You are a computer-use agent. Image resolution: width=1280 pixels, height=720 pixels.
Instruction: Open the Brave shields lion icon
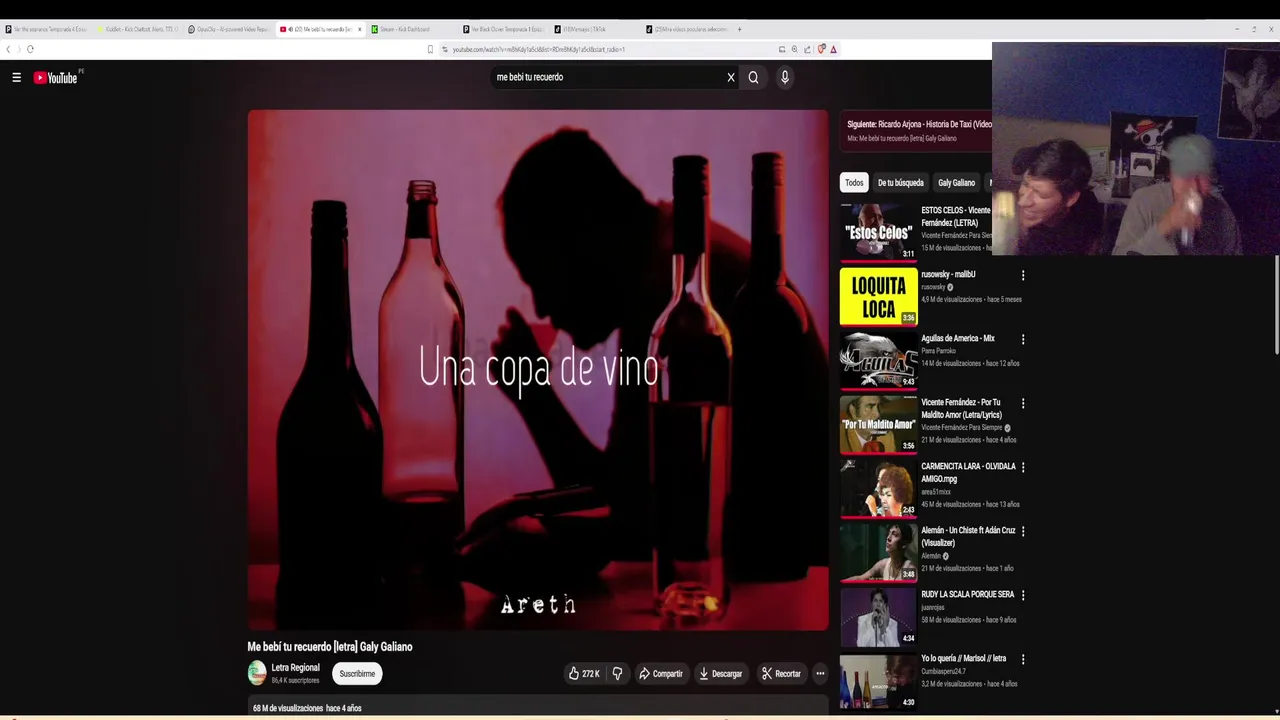tap(821, 49)
